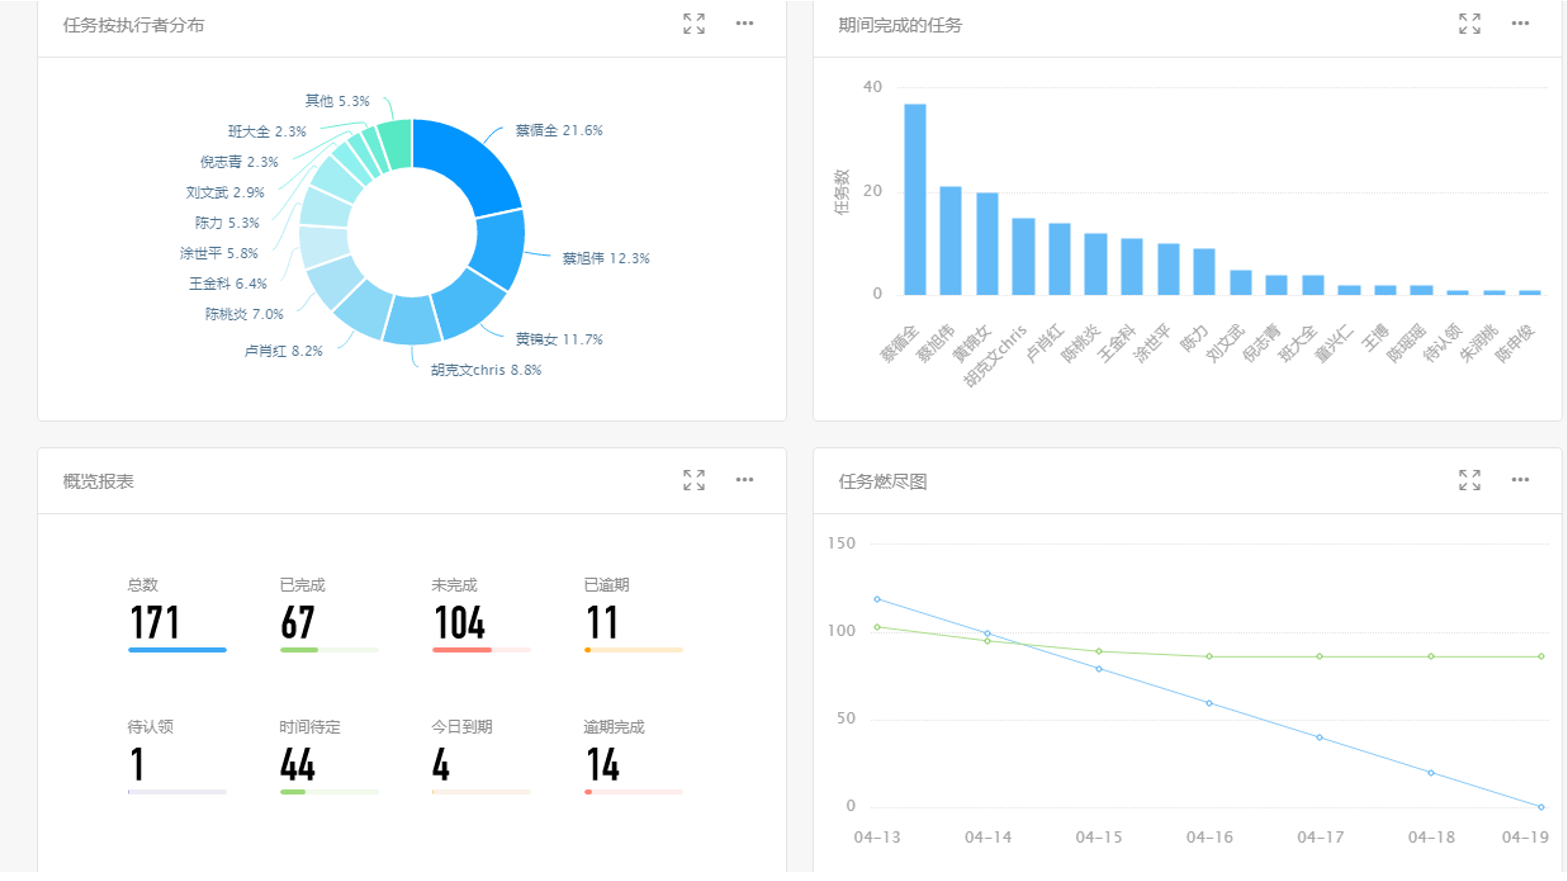Click the blue line point at 04-13
The height and width of the screenshot is (881, 1567).
click(877, 599)
